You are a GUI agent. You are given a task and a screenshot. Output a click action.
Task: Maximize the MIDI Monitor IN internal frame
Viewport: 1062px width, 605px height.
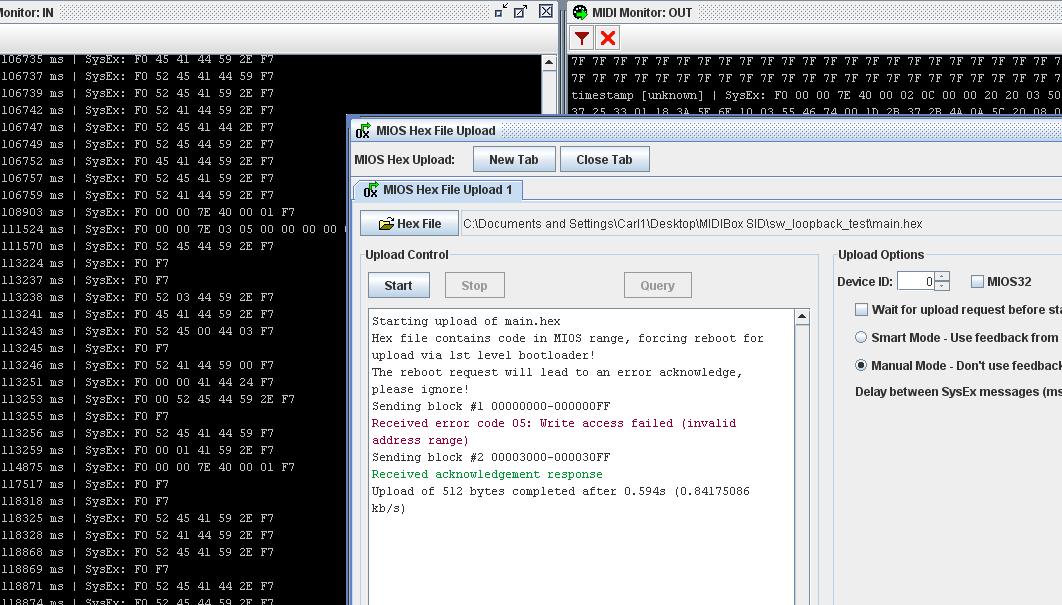tap(521, 11)
